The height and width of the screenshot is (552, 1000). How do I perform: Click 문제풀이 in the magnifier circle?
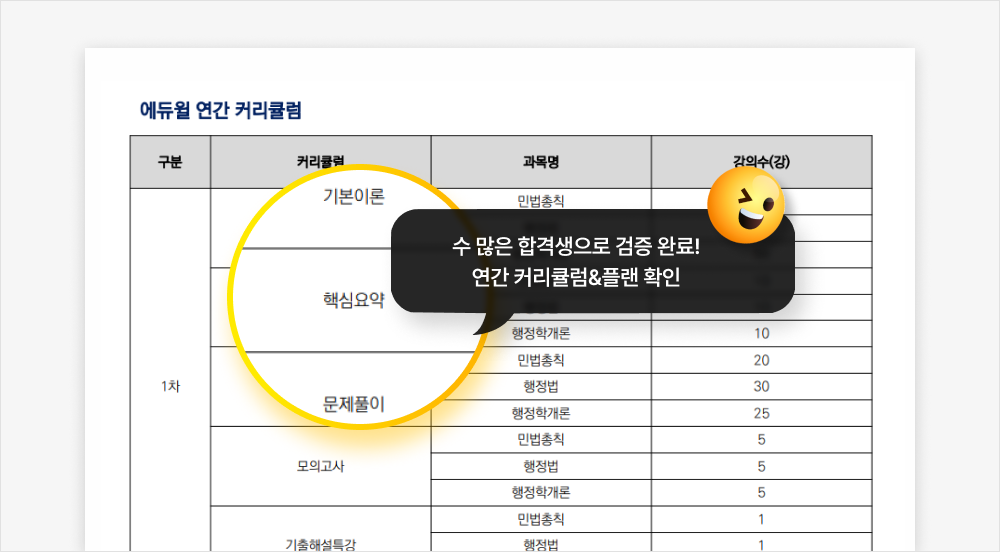click(353, 404)
